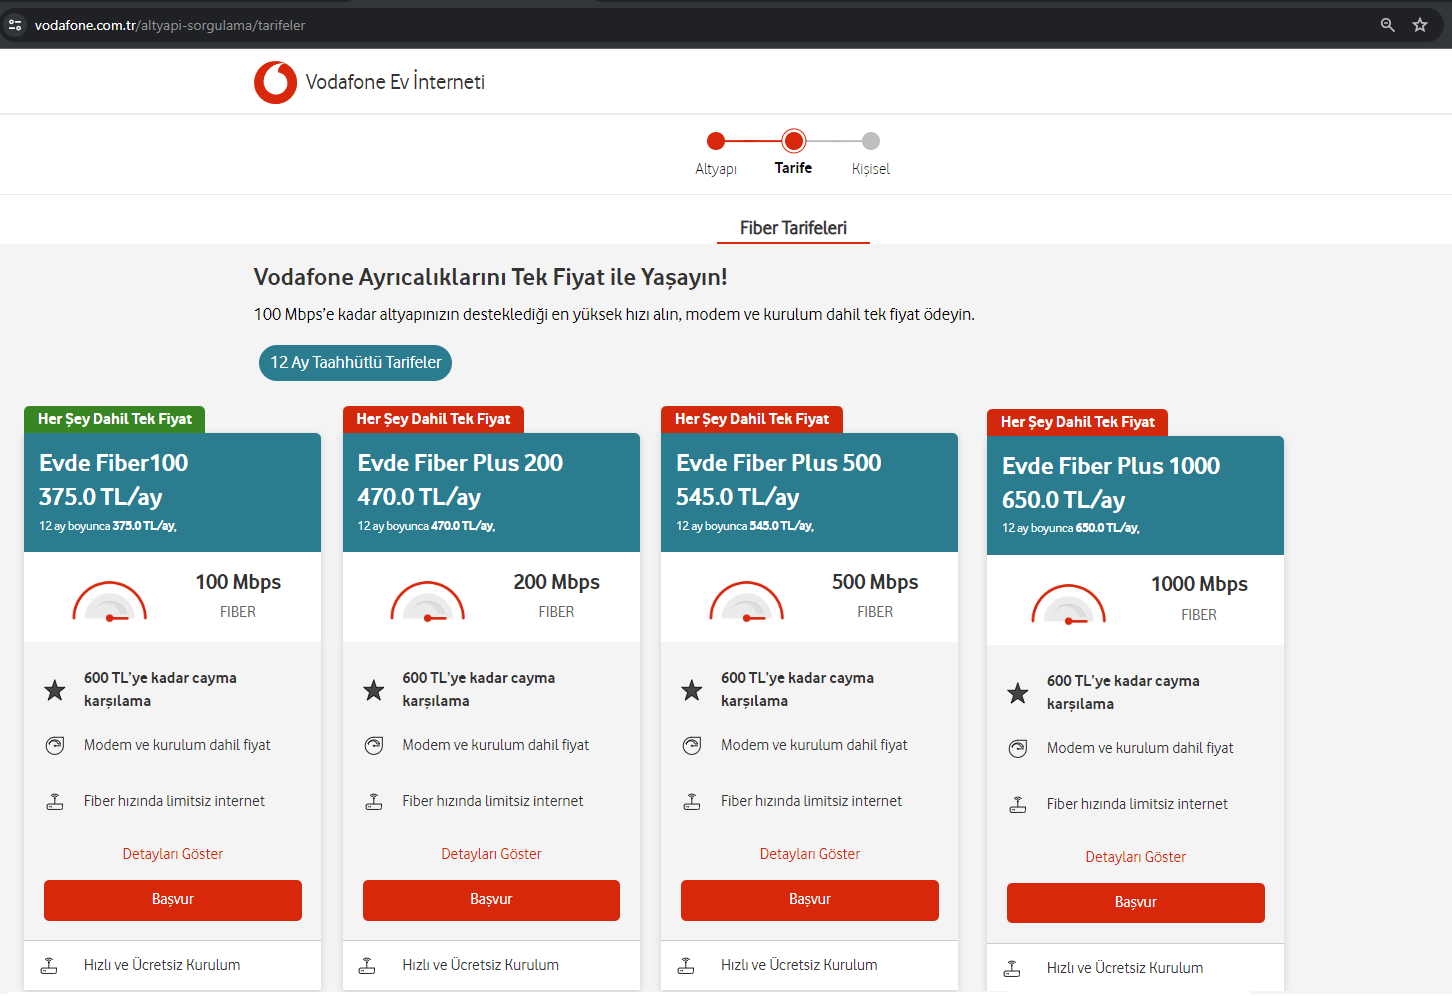Screen dimensions: 1452x996
Task: Click the limitless internet icon in Fiber Plus 200
Action: tap(374, 801)
